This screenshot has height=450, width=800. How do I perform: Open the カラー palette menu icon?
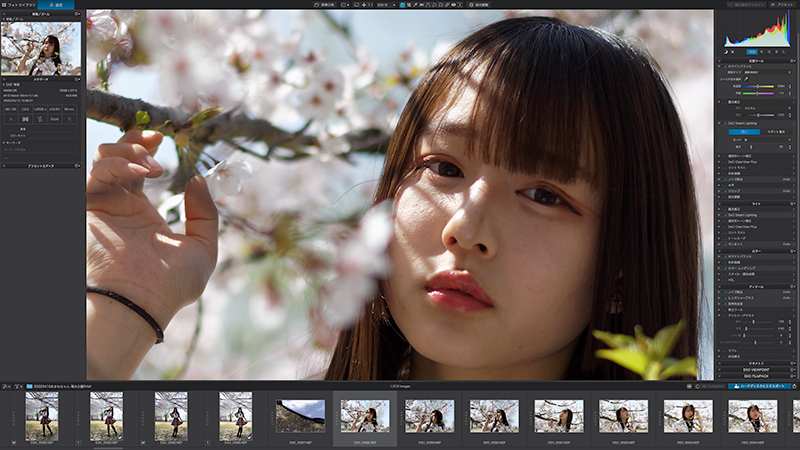pyautogui.click(x=792, y=251)
